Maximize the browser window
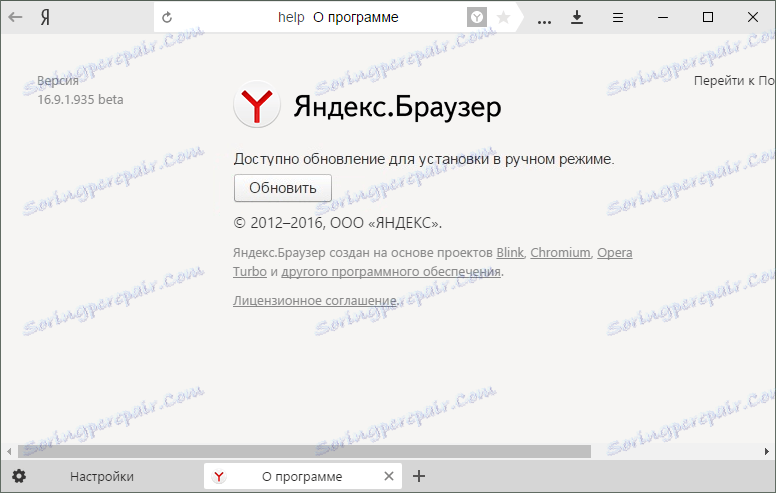 coord(708,17)
